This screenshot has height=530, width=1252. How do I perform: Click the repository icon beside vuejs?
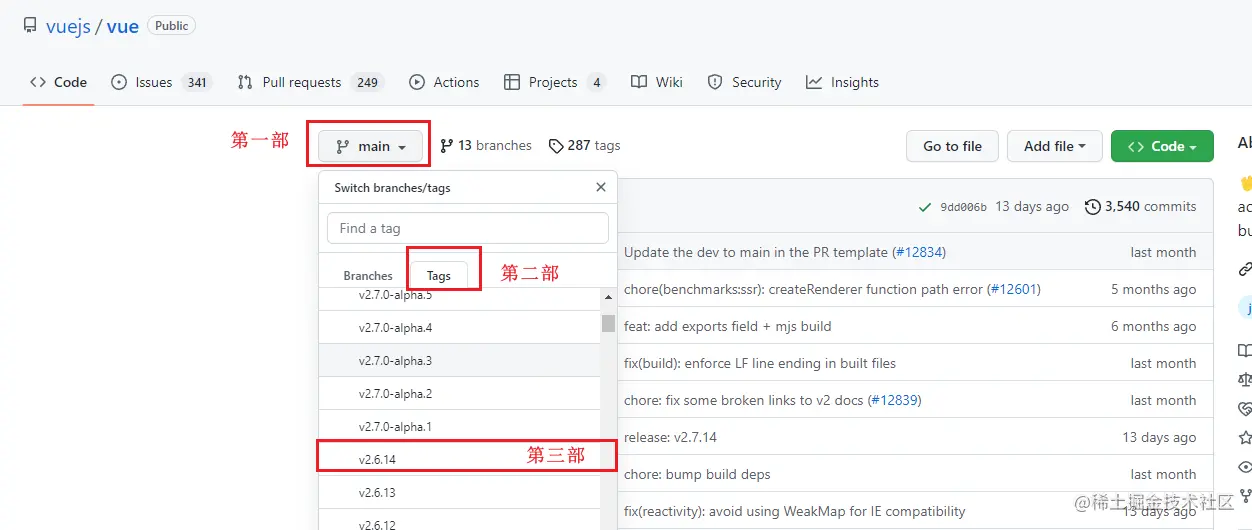click(30, 26)
